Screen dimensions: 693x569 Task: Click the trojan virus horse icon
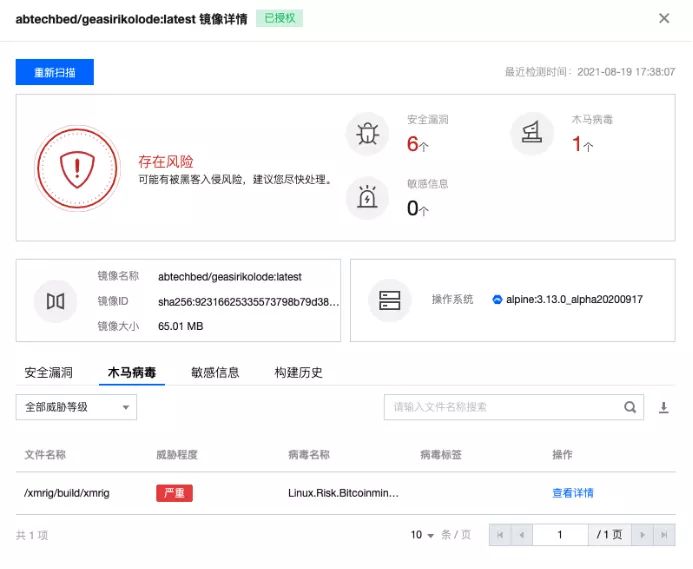point(531,134)
